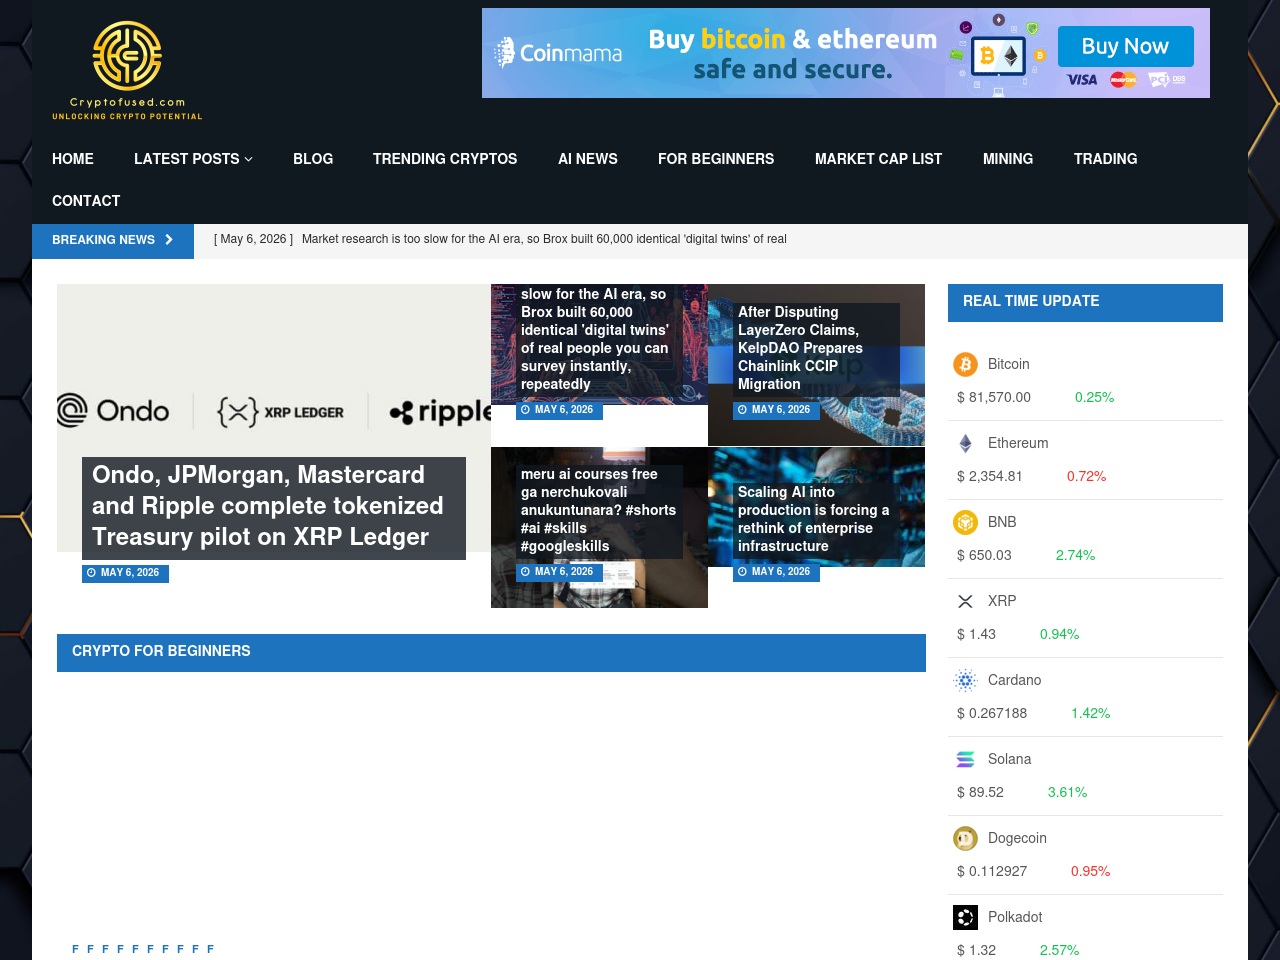Click the breaking news ticker headline
This screenshot has width=1280, height=960.
click(x=544, y=239)
